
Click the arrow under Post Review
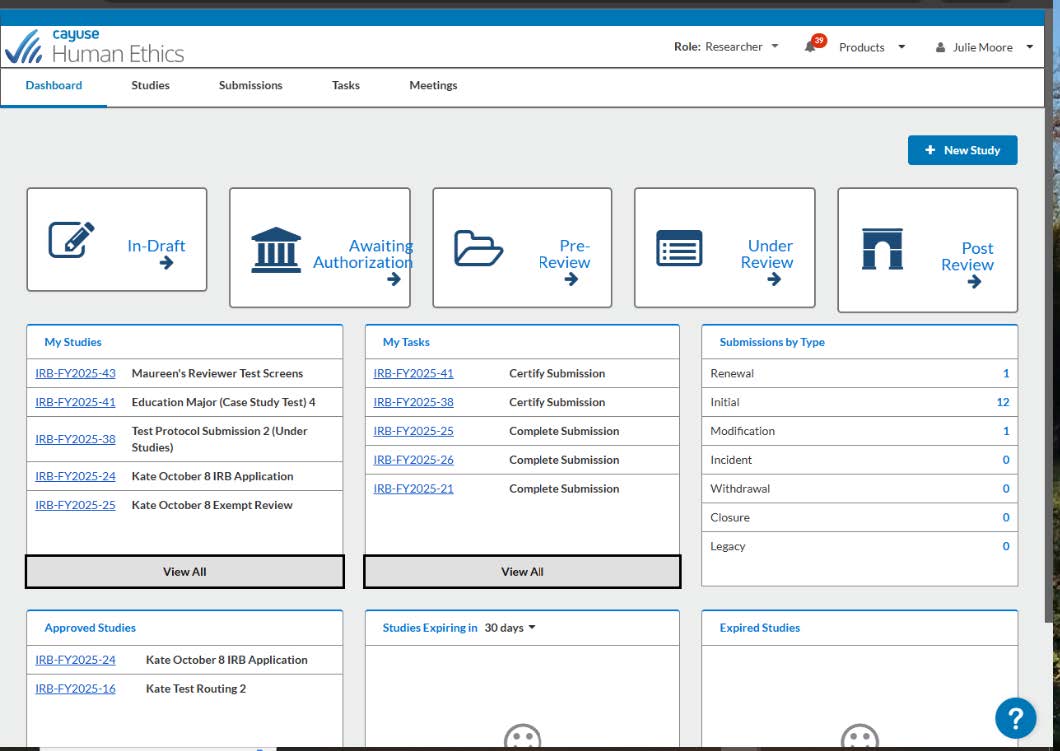(x=974, y=282)
